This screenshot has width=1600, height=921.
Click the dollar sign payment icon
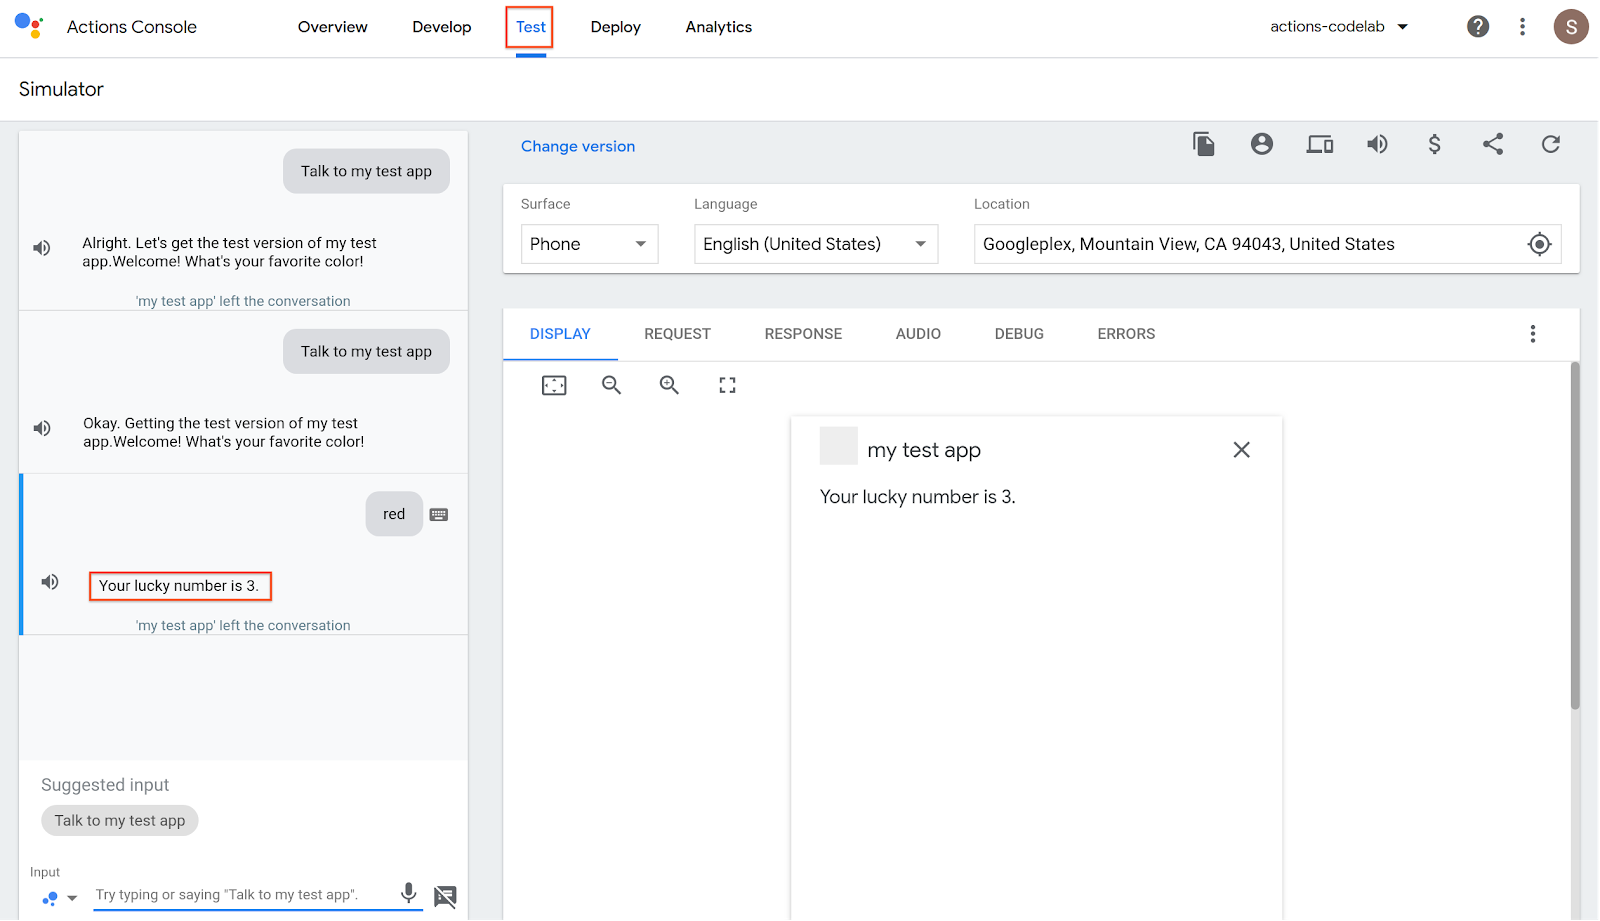pos(1434,145)
